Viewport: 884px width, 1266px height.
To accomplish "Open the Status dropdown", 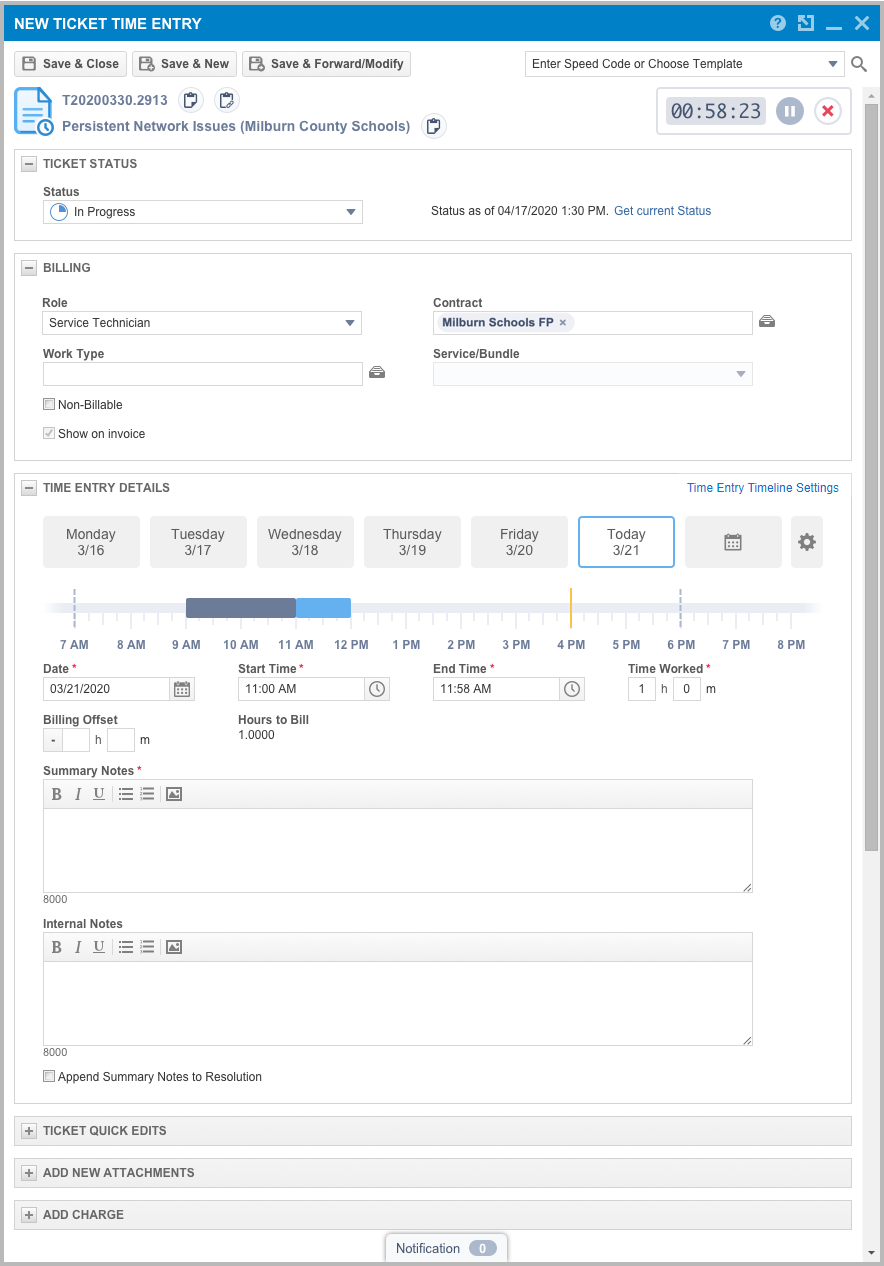I will [203, 212].
